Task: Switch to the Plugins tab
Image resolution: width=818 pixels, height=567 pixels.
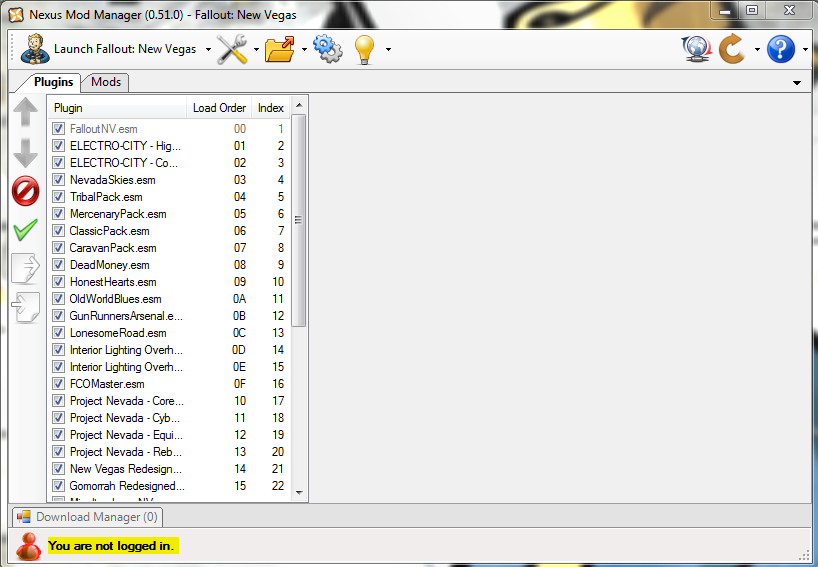Action: coord(53,82)
